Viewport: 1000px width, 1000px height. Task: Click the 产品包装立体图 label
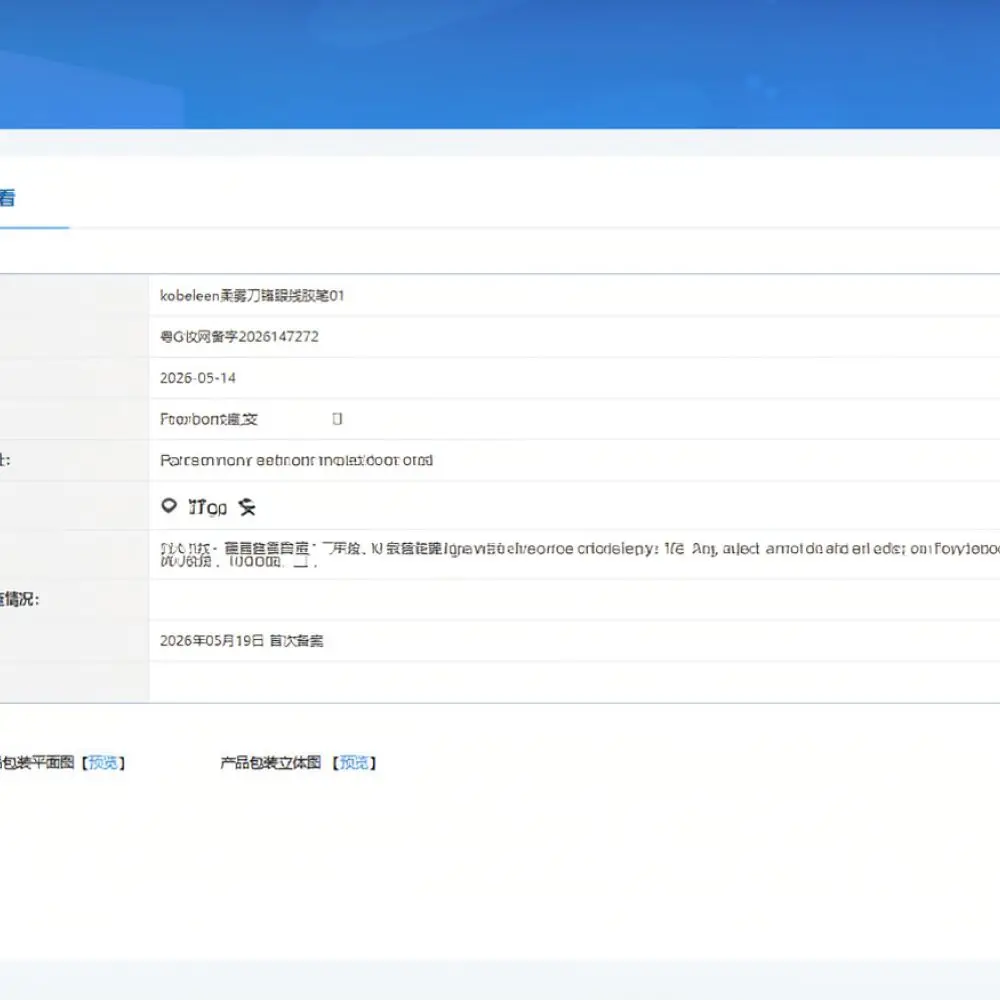click(x=270, y=763)
